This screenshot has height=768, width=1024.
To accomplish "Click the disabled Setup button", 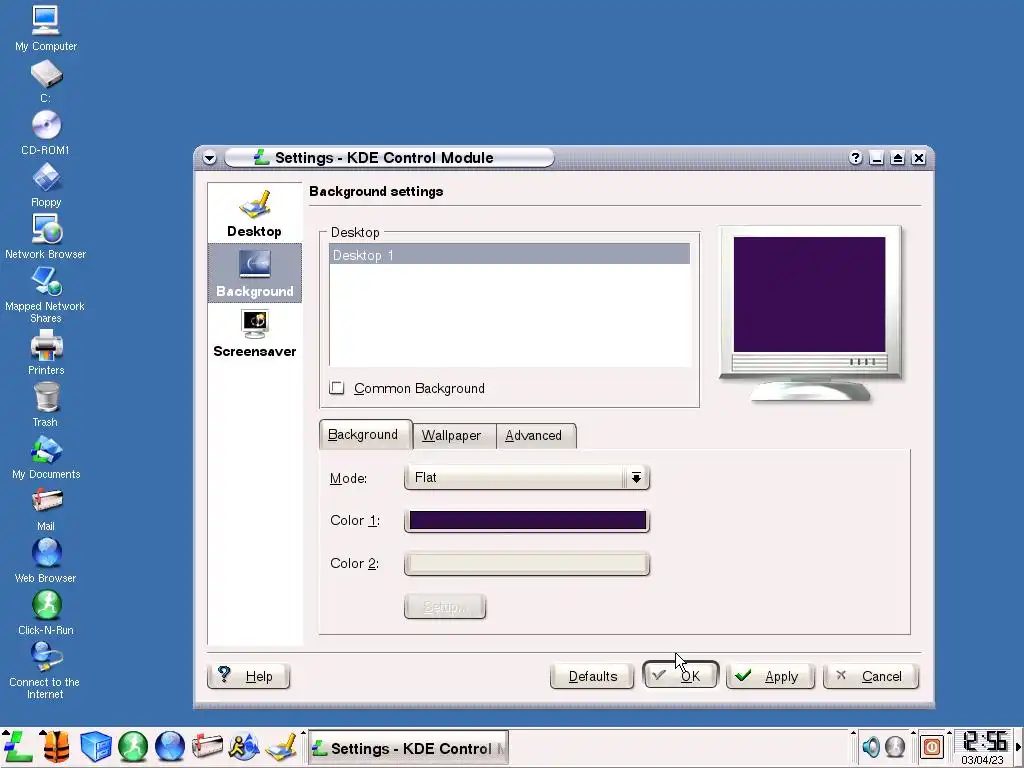I will click(445, 607).
